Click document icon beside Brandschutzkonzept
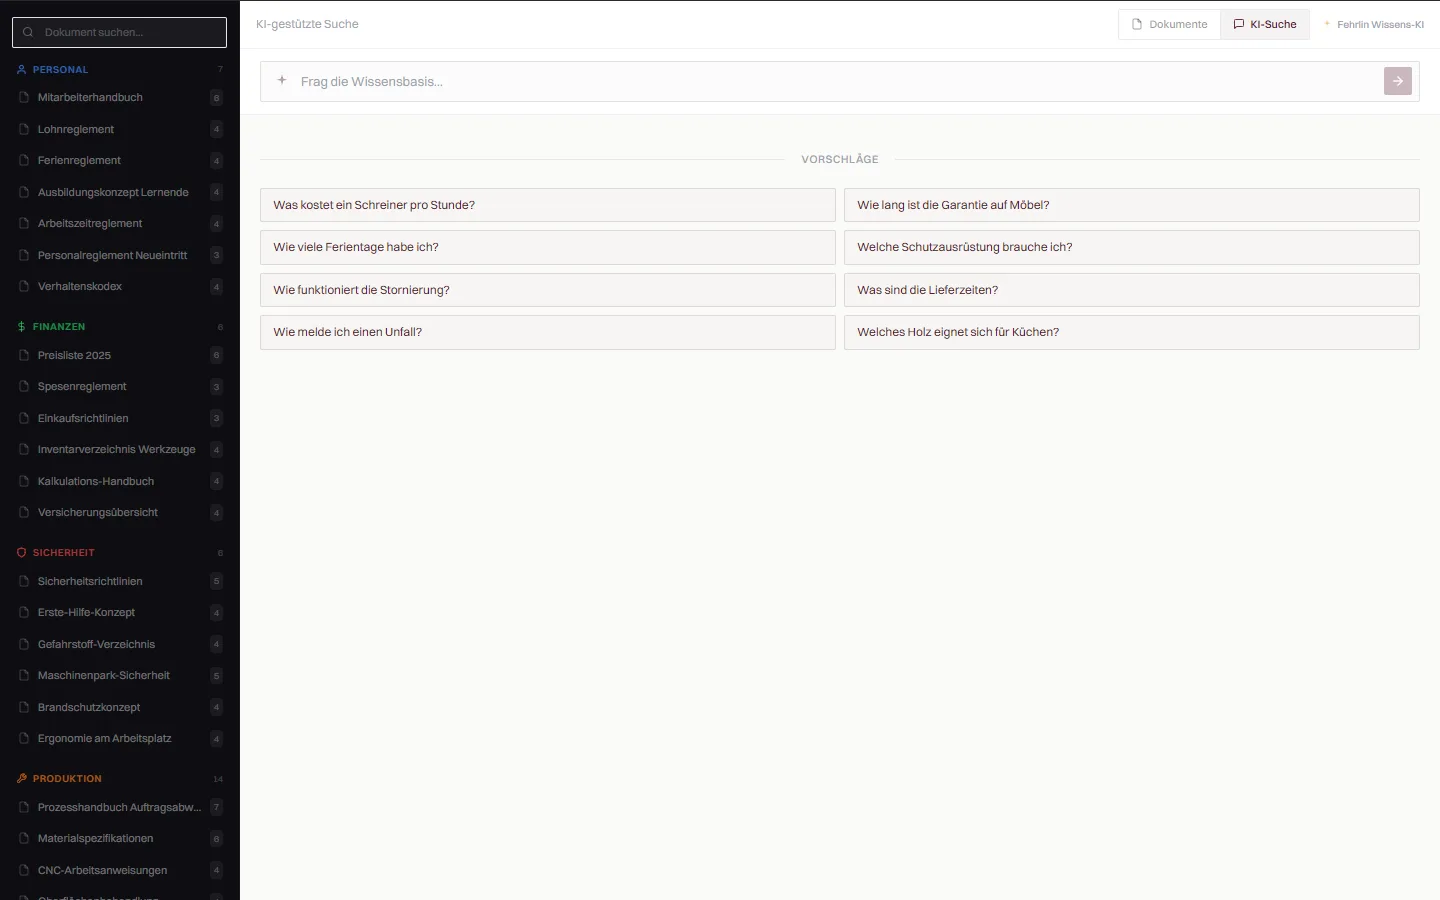 (x=24, y=707)
